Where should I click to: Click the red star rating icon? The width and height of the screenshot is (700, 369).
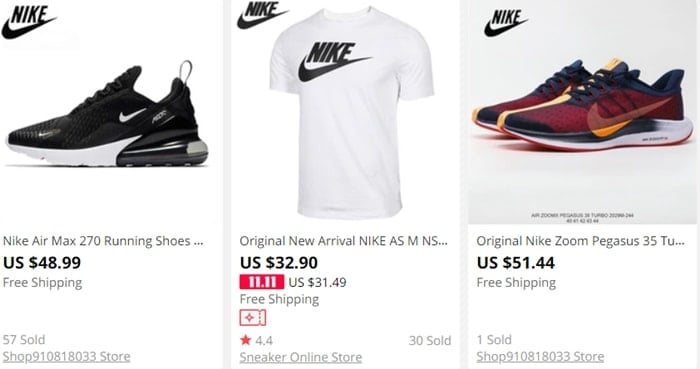[246, 340]
